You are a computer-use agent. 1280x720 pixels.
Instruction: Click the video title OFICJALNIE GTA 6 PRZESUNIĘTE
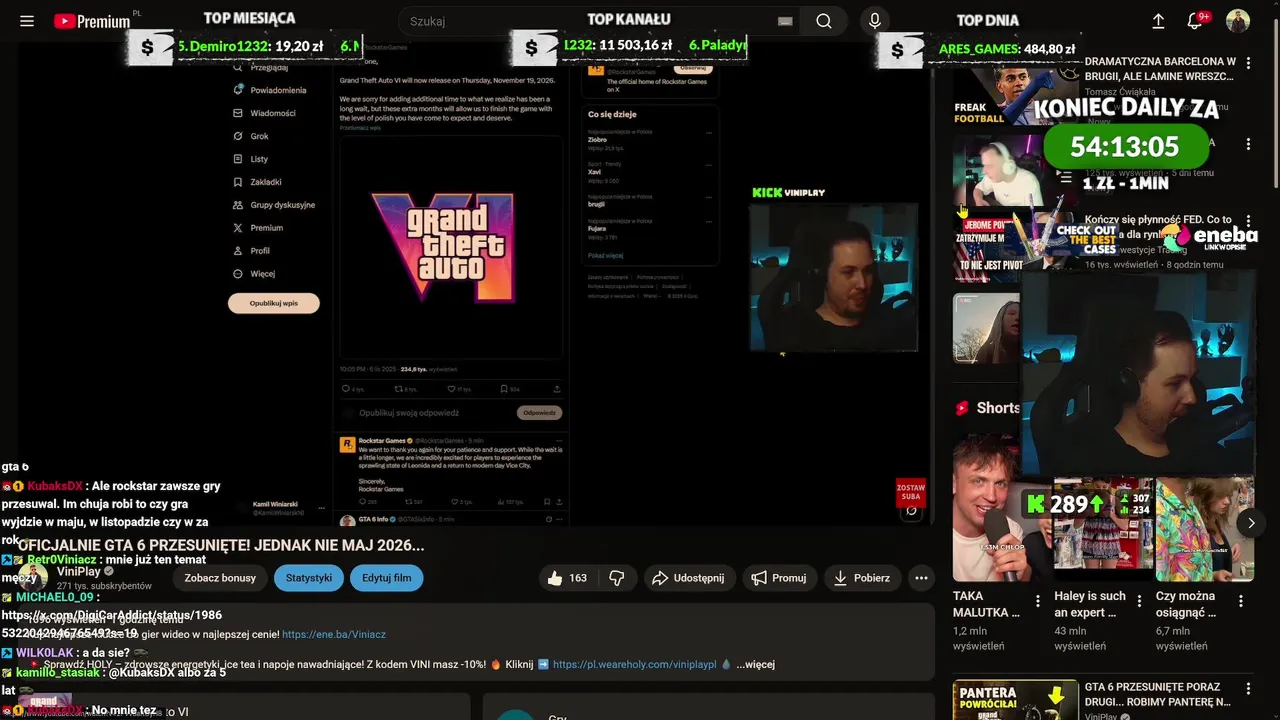tap(221, 545)
